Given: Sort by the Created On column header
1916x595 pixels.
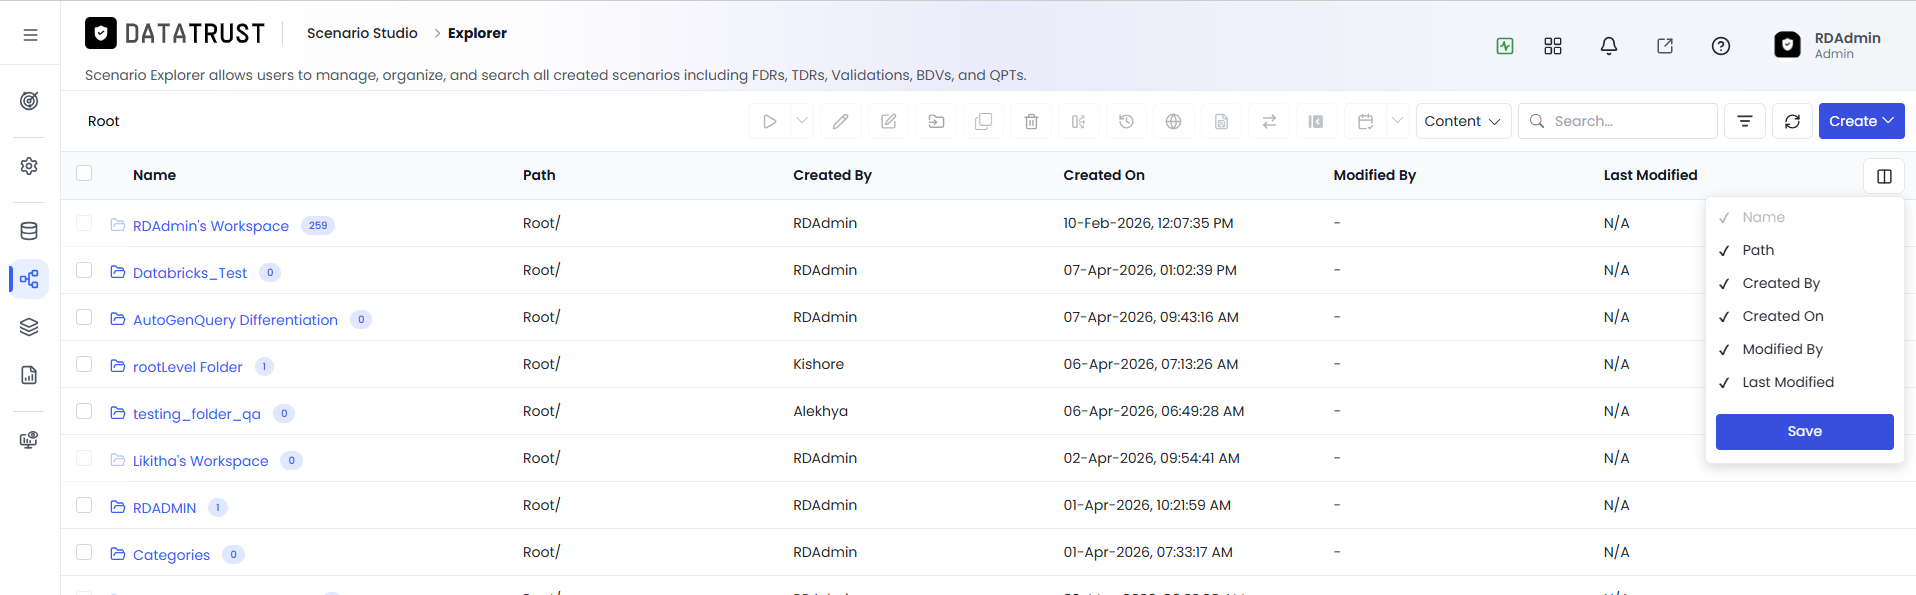Looking at the screenshot, I should 1104,175.
